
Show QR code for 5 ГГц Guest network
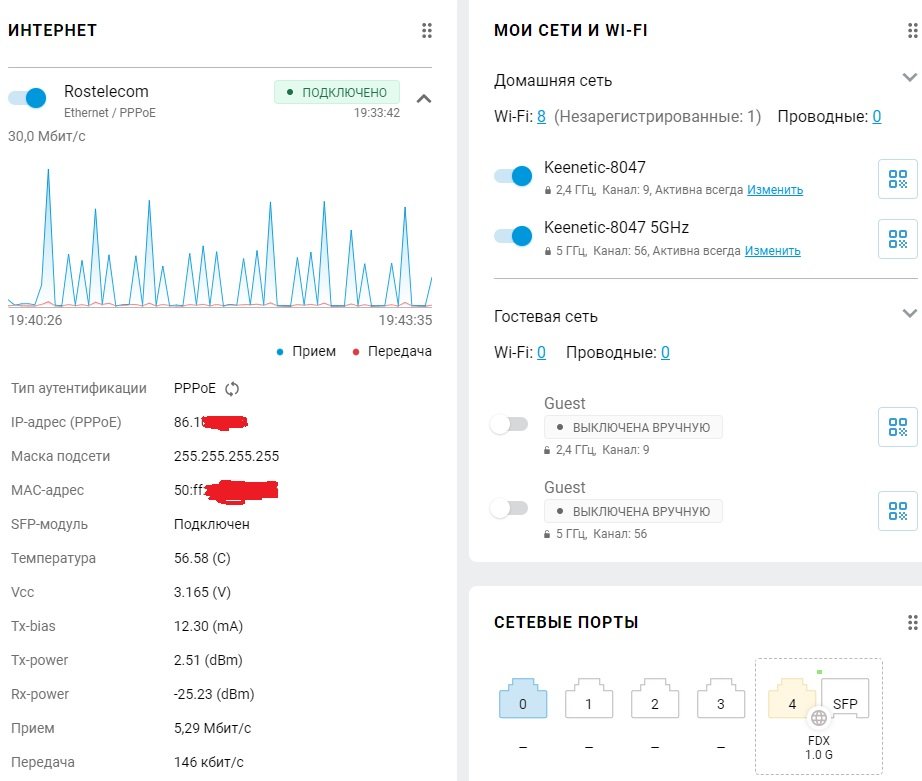tap(897, 511)
